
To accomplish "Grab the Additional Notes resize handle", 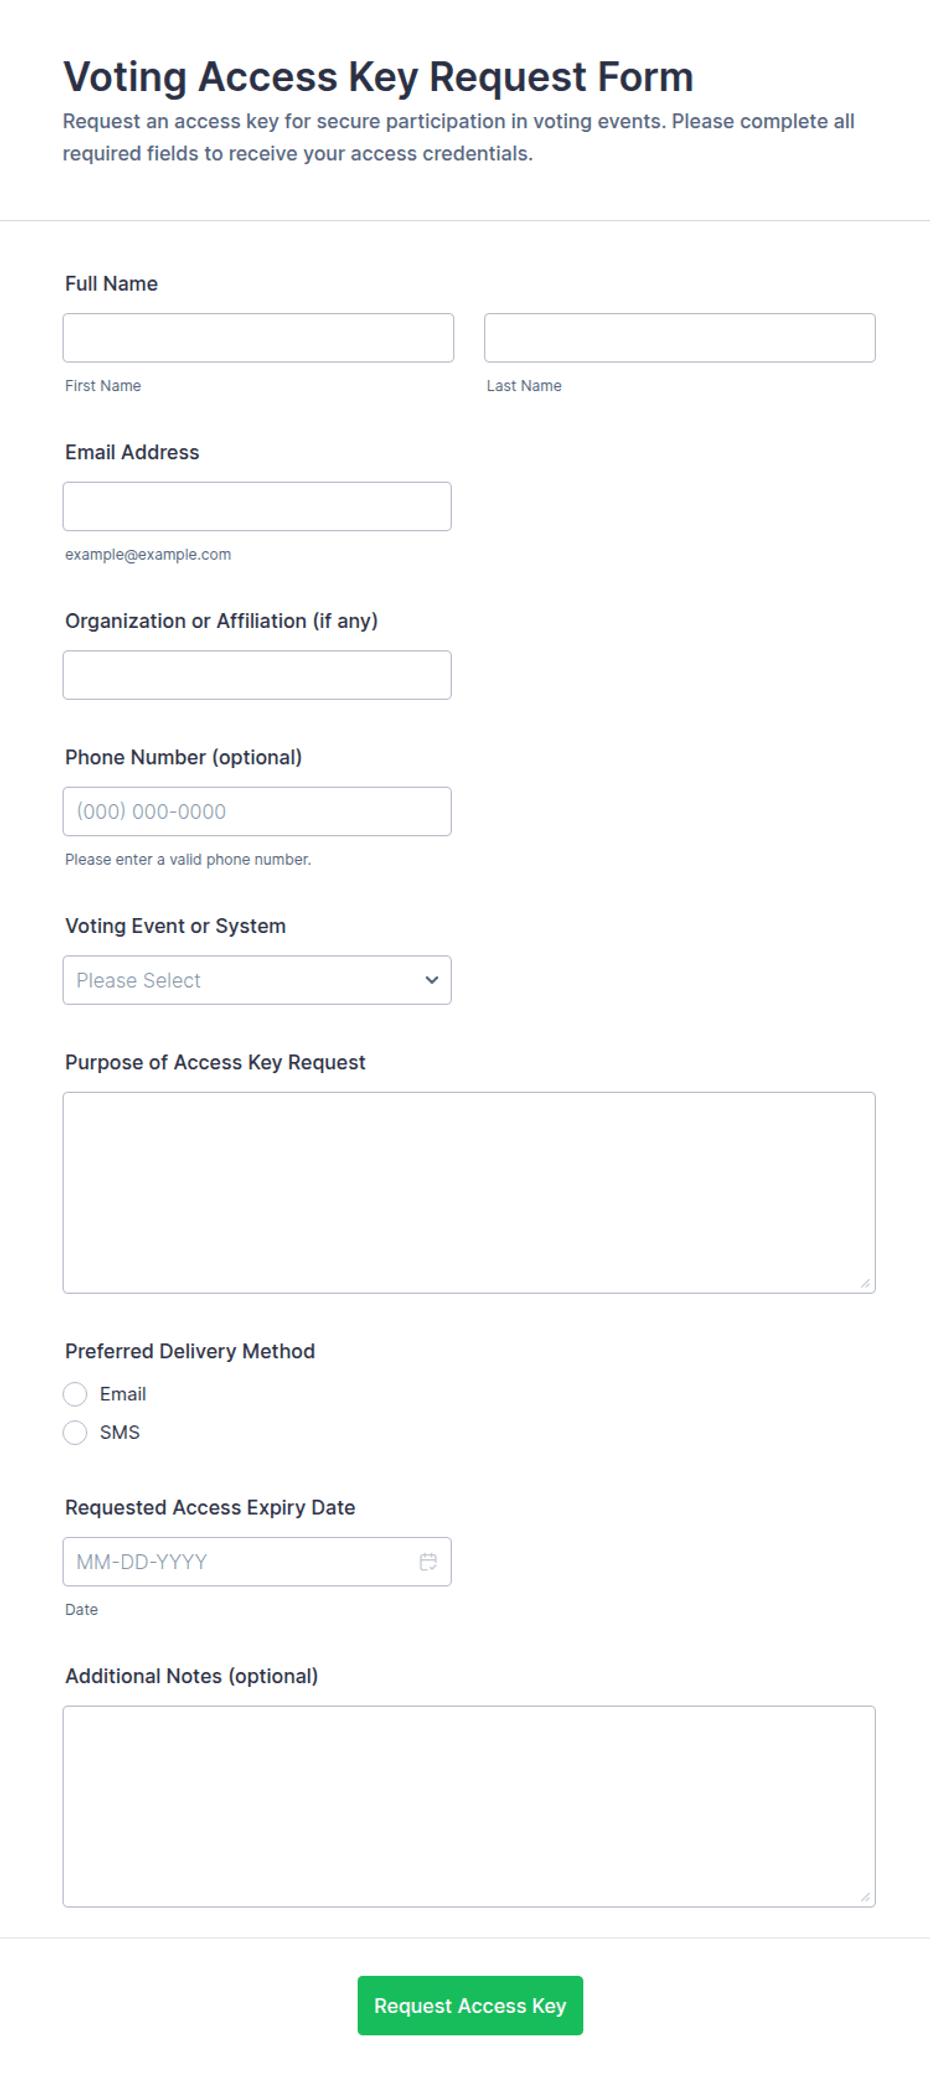I will coord(866,1898).
